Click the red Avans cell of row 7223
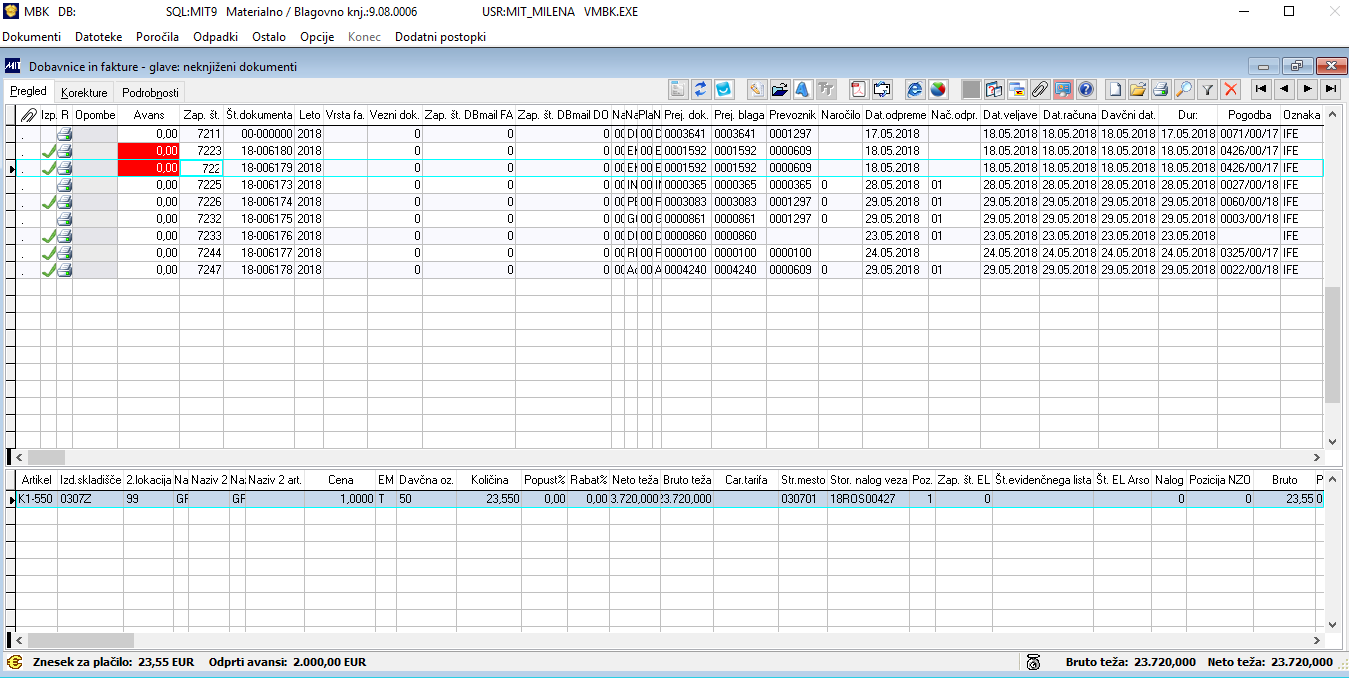Viewport: 1349px width, 678px height. 149,151
